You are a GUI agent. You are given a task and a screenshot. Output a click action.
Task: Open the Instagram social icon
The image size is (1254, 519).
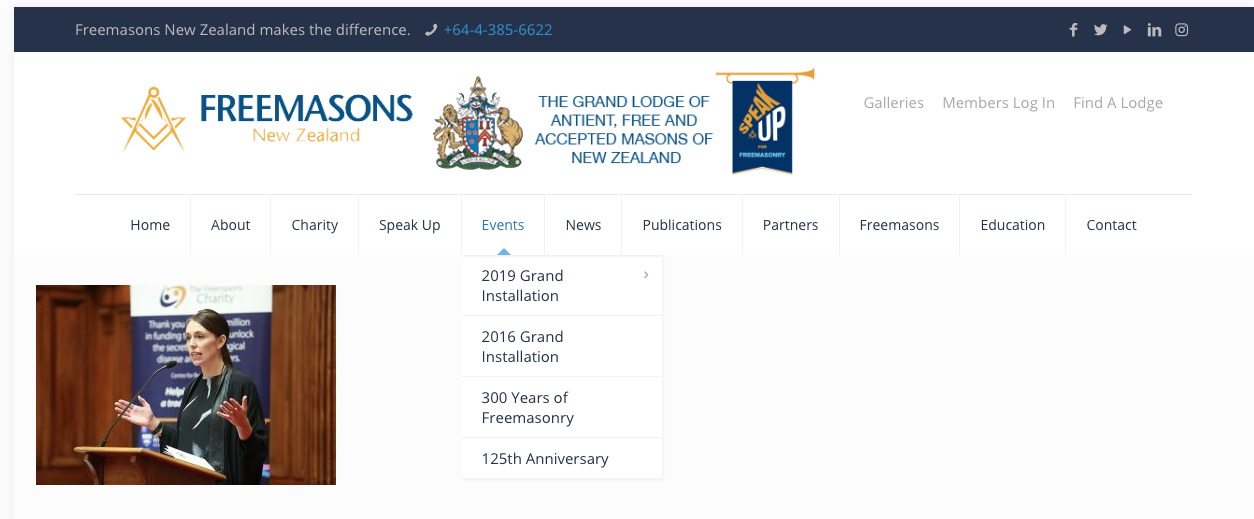(x=1181, y=30)
